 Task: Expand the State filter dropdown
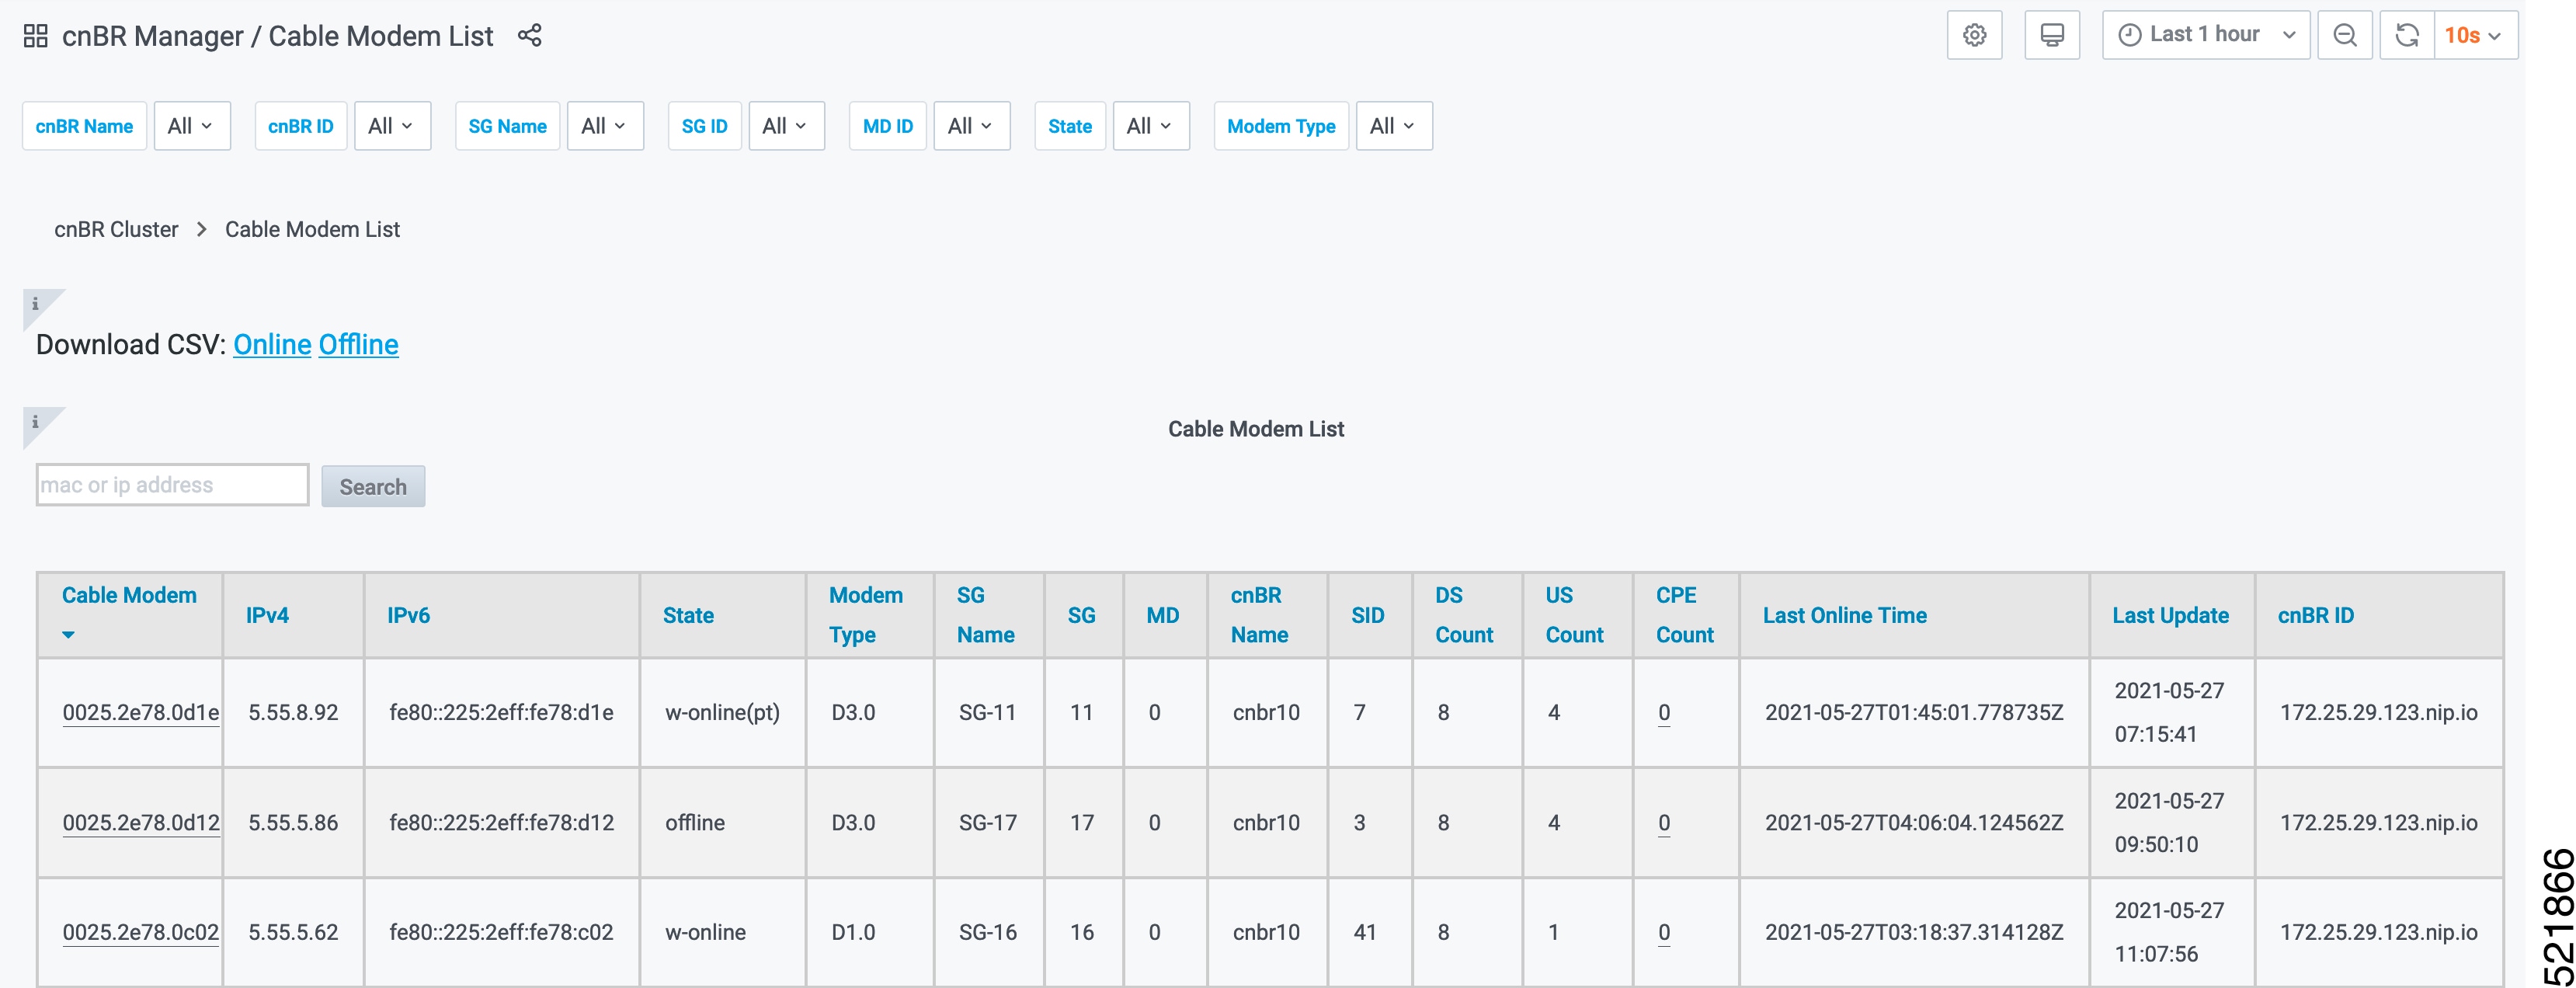click(1151, 126)
